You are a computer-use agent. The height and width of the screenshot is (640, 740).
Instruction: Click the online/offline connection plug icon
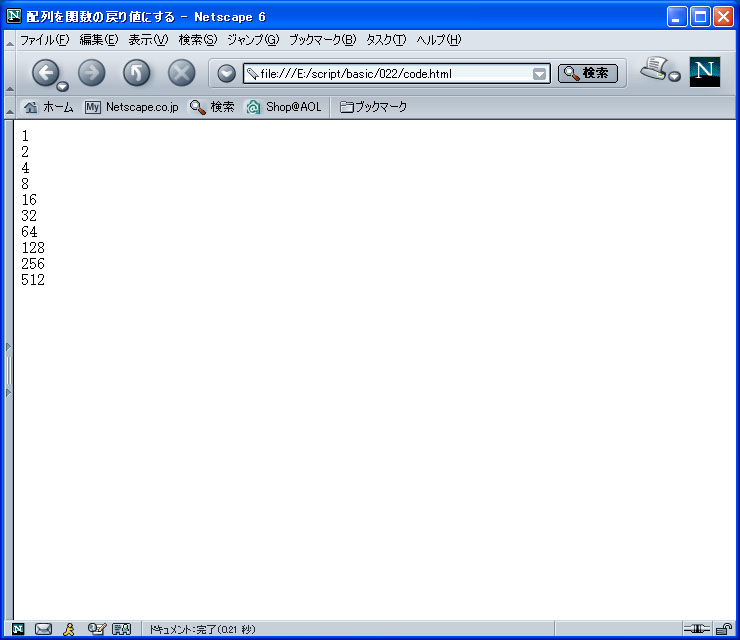coord(697,629)
